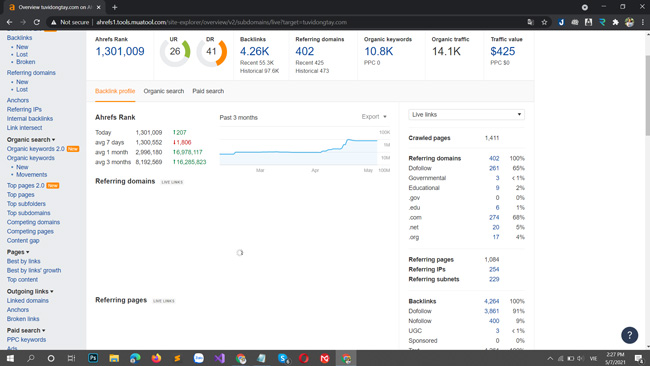Open the Windows Start menu

point(10,358)
